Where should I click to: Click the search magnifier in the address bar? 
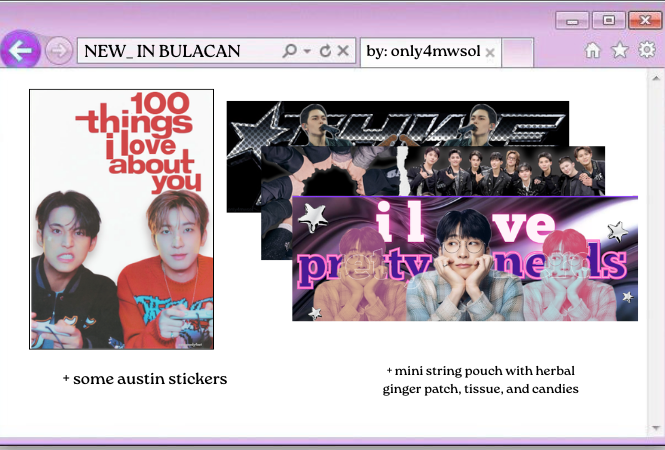(x=290, y=50)
